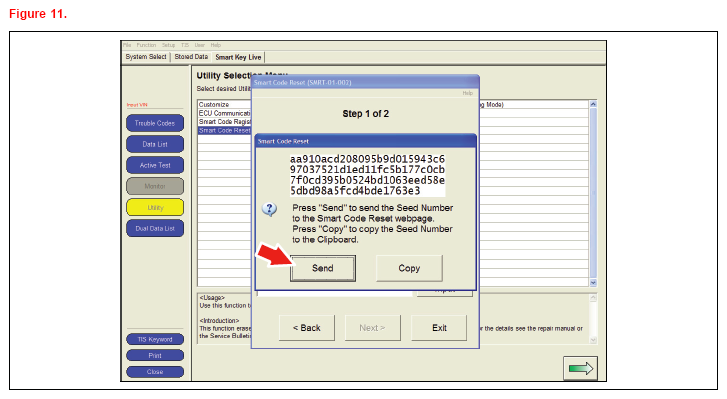Switch to the Stored Data tab
This screenshot has height=399, width=727.
[x=191, y=57]
